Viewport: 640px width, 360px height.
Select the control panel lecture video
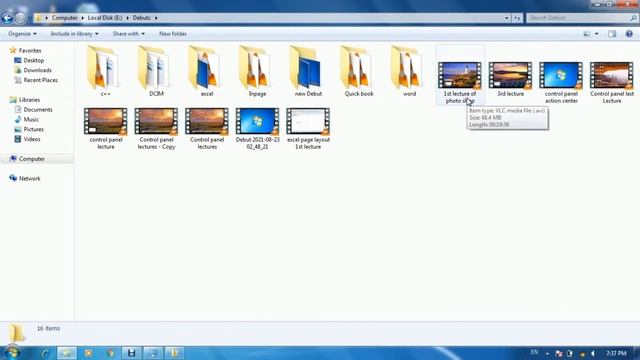coord(105,128)
